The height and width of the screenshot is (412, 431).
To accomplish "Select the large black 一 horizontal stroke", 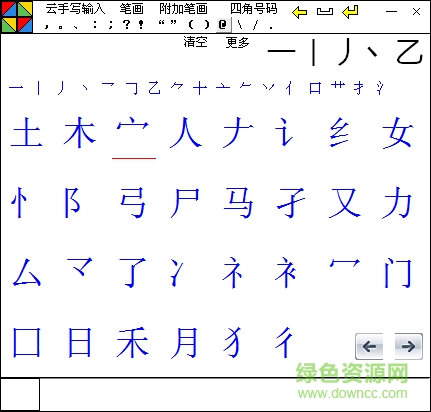I will pyautogui.click(x=282, y=51).
